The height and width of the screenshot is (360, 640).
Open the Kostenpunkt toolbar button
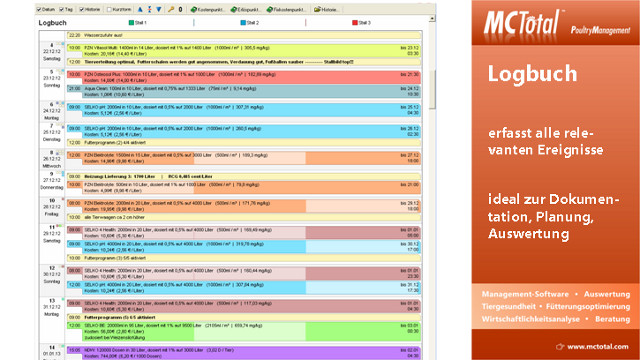(207, 9)
